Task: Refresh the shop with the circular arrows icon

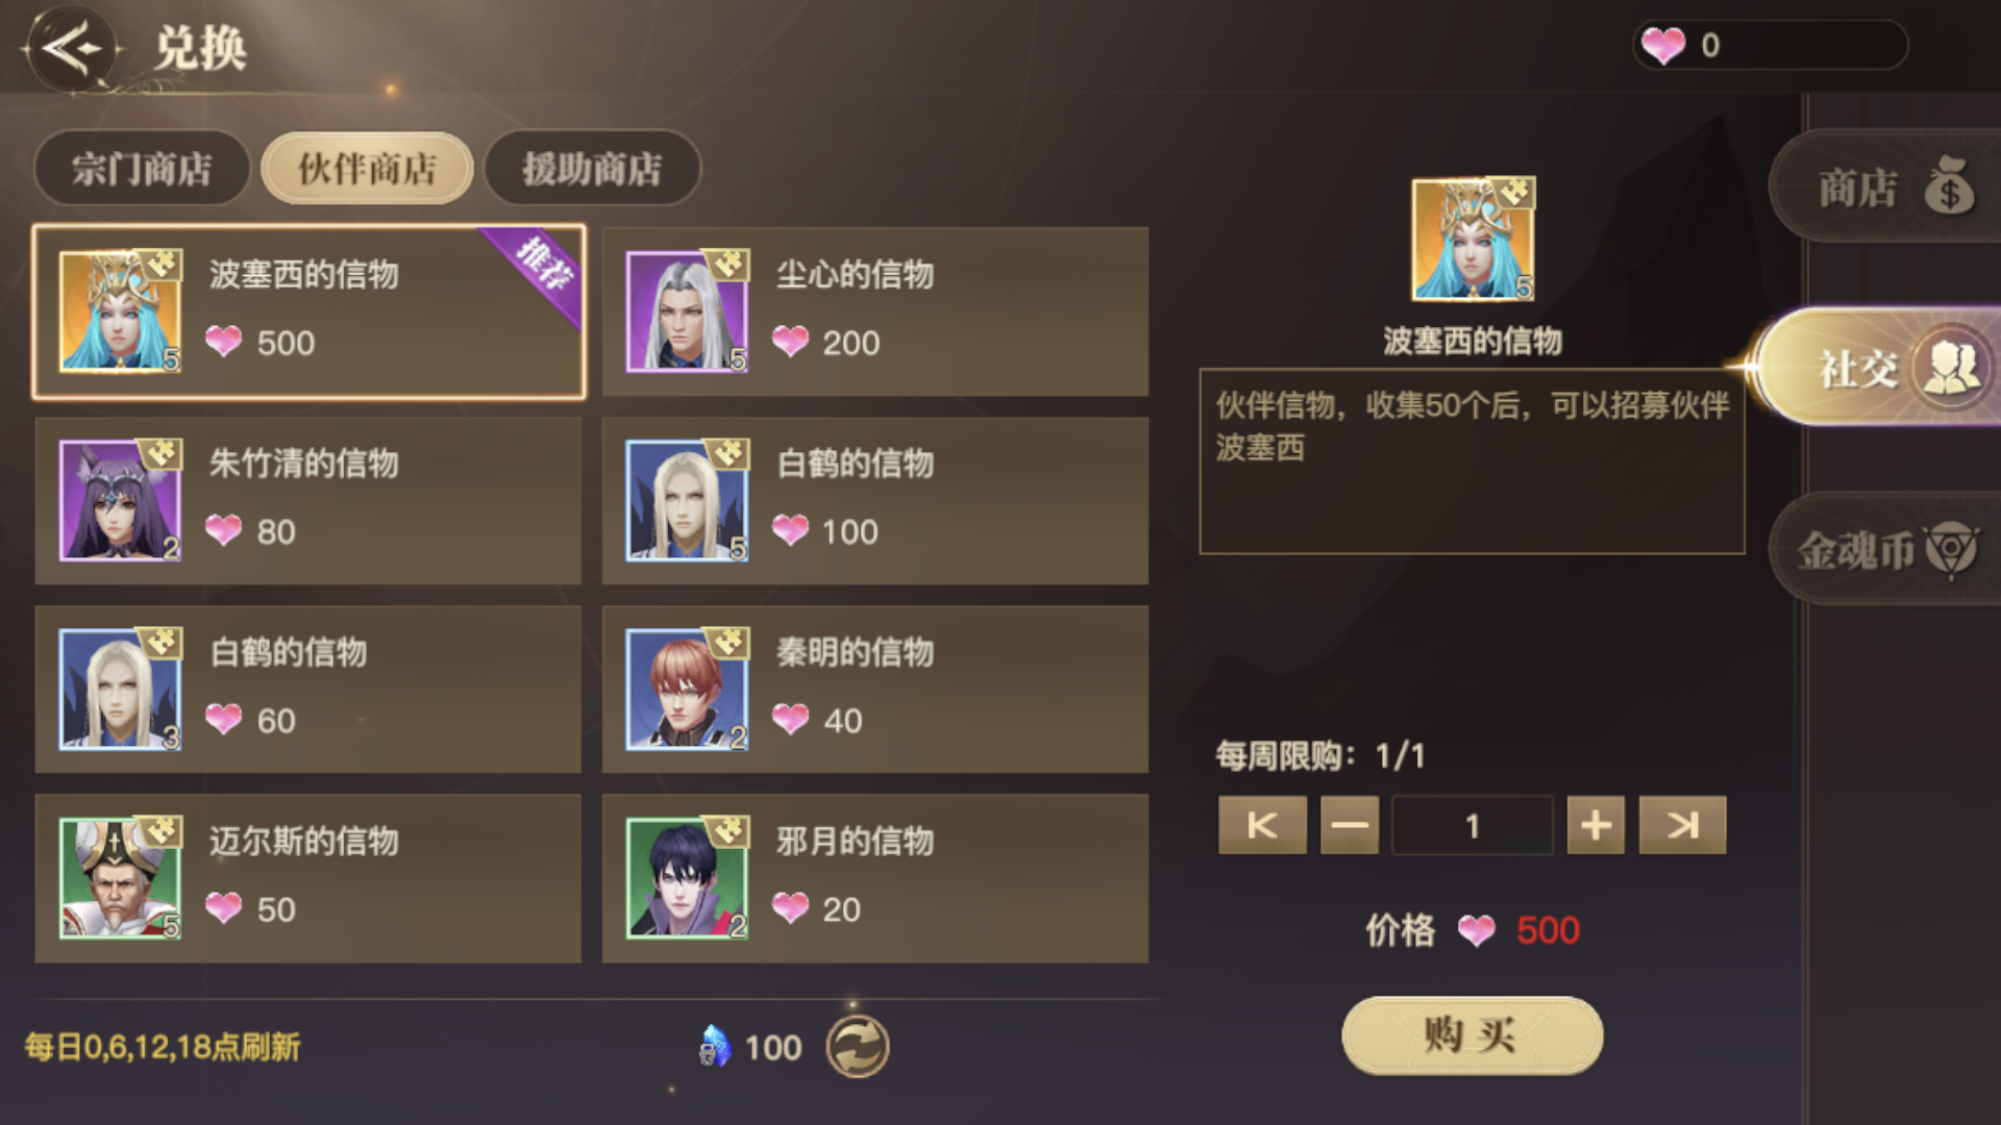Action: (857, 1046)
